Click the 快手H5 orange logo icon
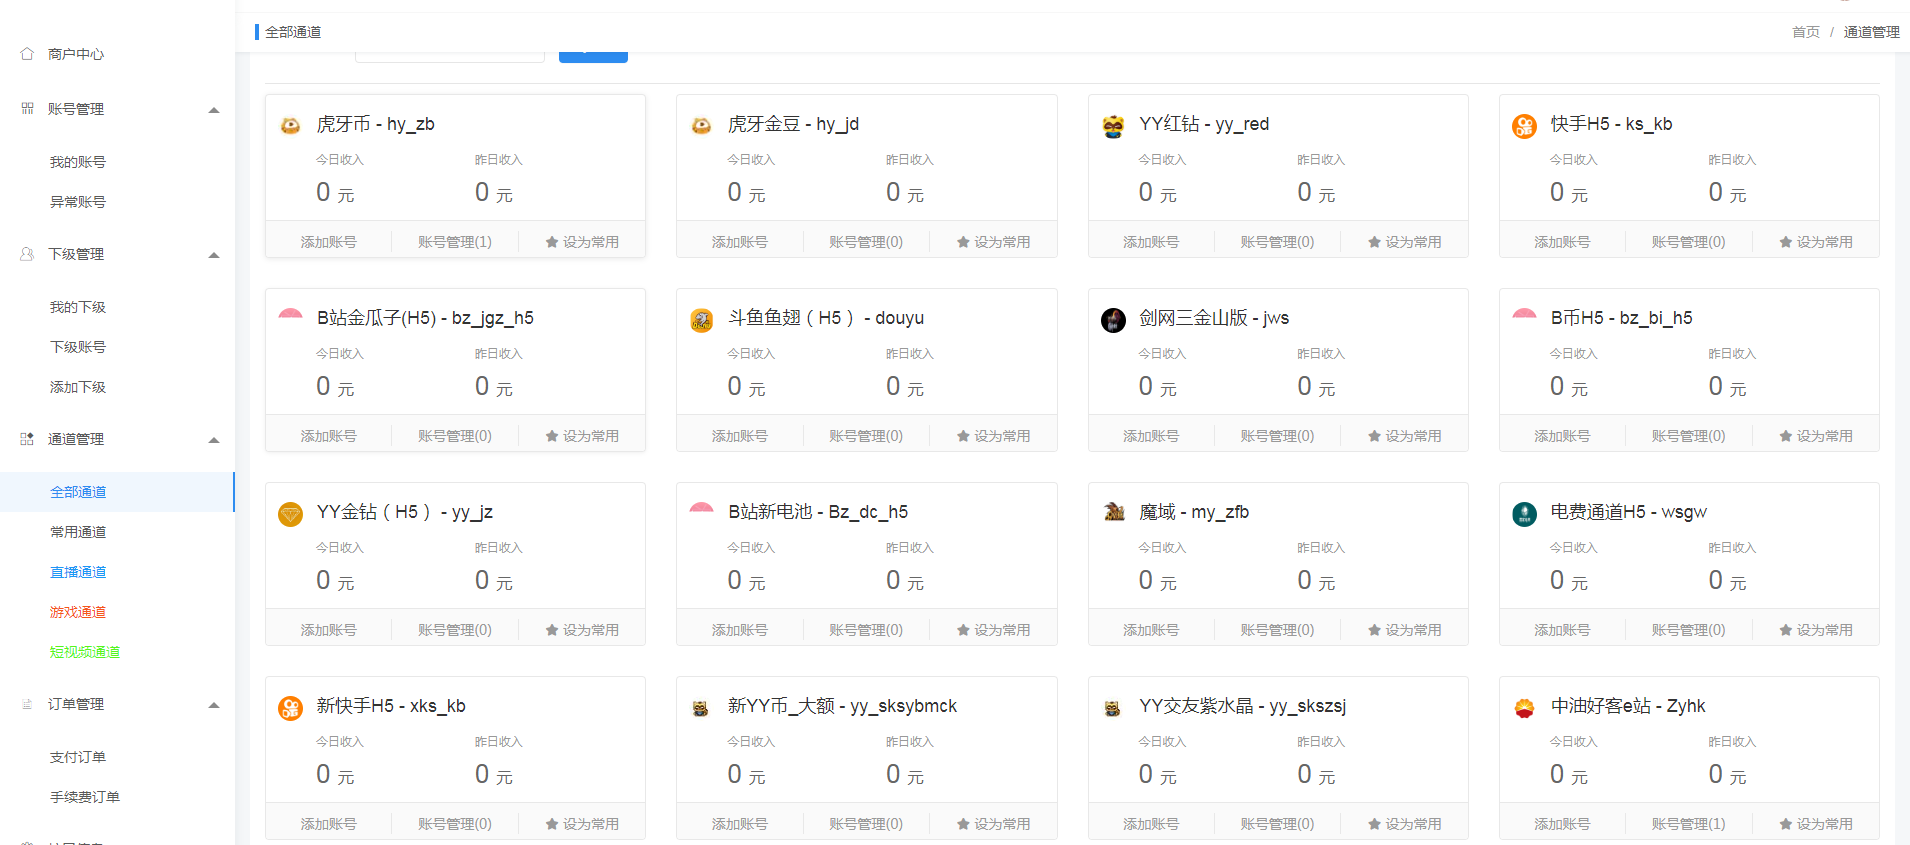 point(1524,126)
